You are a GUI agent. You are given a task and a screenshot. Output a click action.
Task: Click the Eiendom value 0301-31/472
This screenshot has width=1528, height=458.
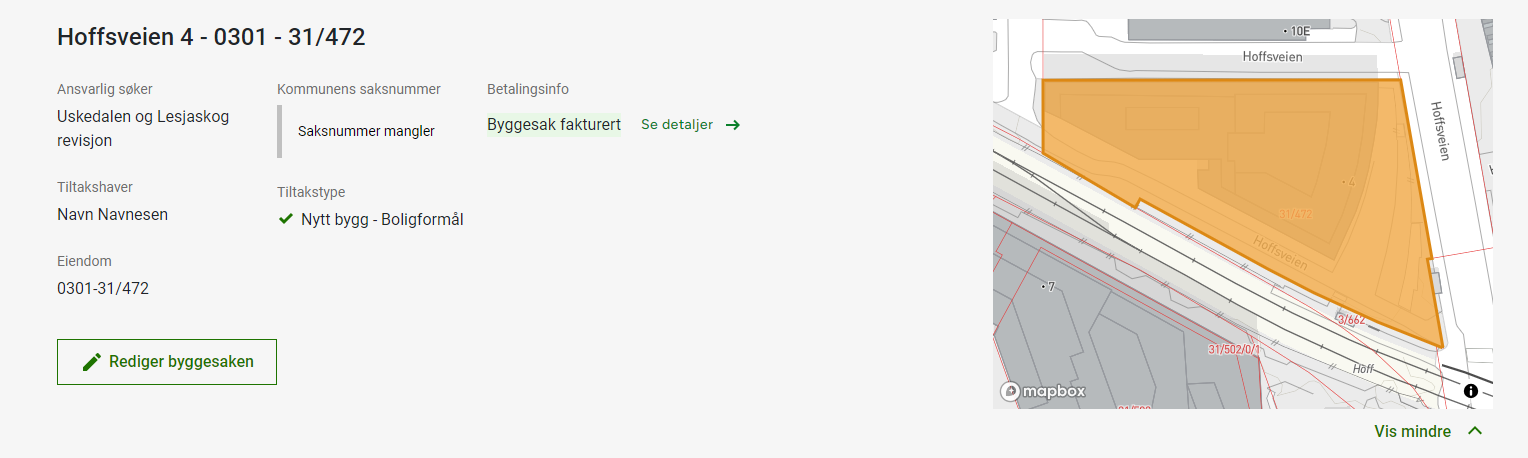point(103,288)
